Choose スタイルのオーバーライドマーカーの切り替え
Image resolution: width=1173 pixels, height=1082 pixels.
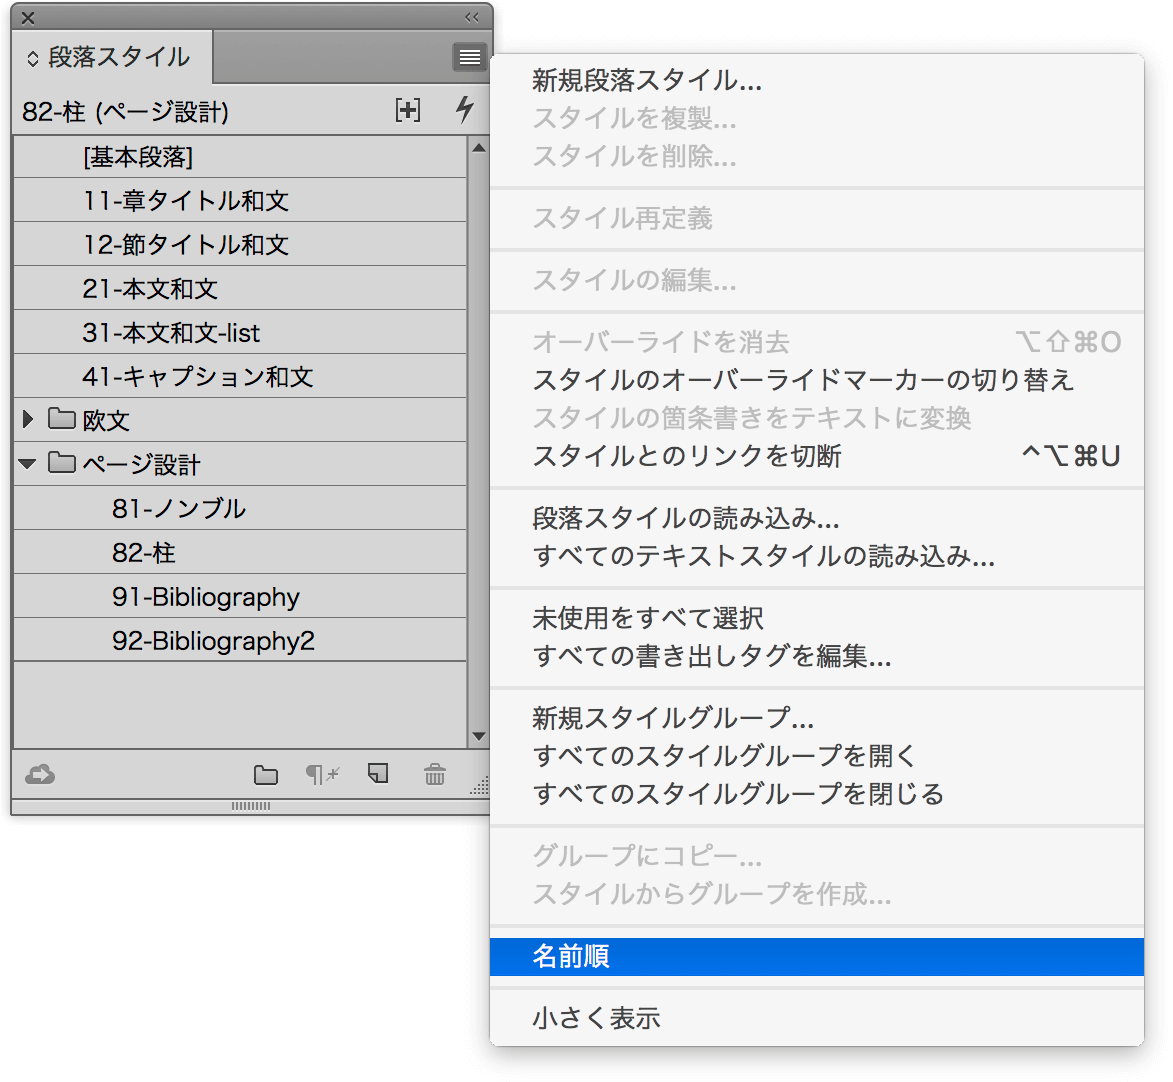817,380
